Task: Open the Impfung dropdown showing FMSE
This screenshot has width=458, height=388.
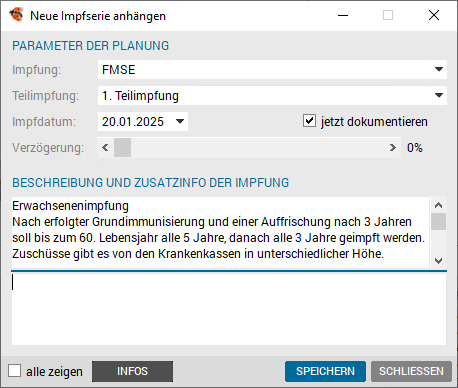Action: click(x=272, y=70)
